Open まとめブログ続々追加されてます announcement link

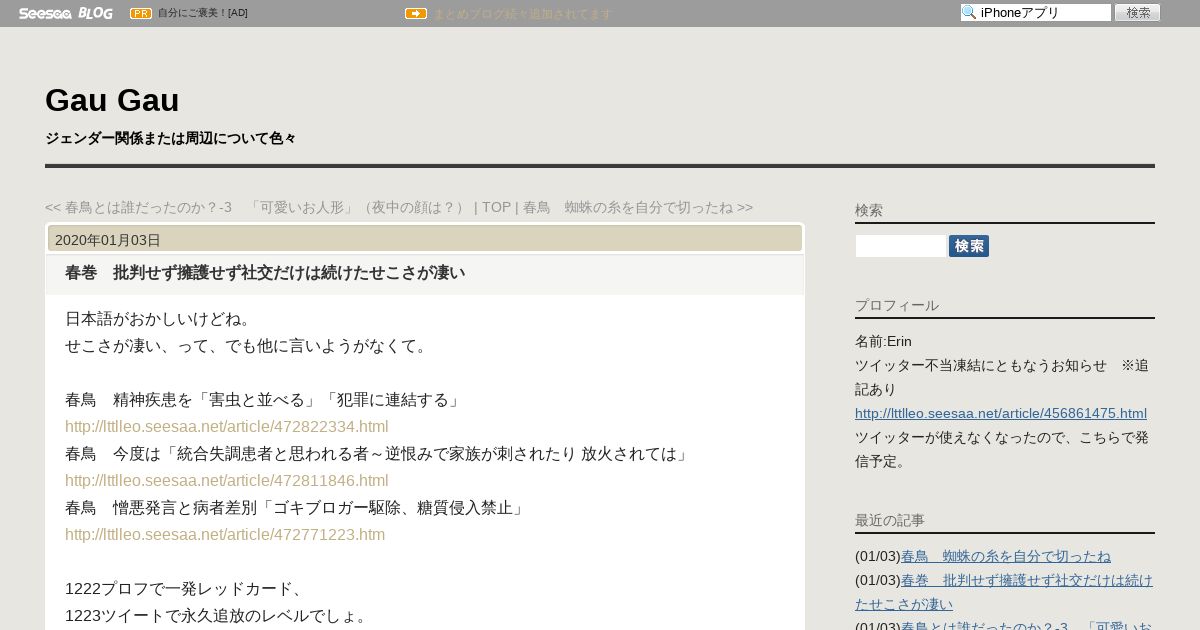(522, 14)
